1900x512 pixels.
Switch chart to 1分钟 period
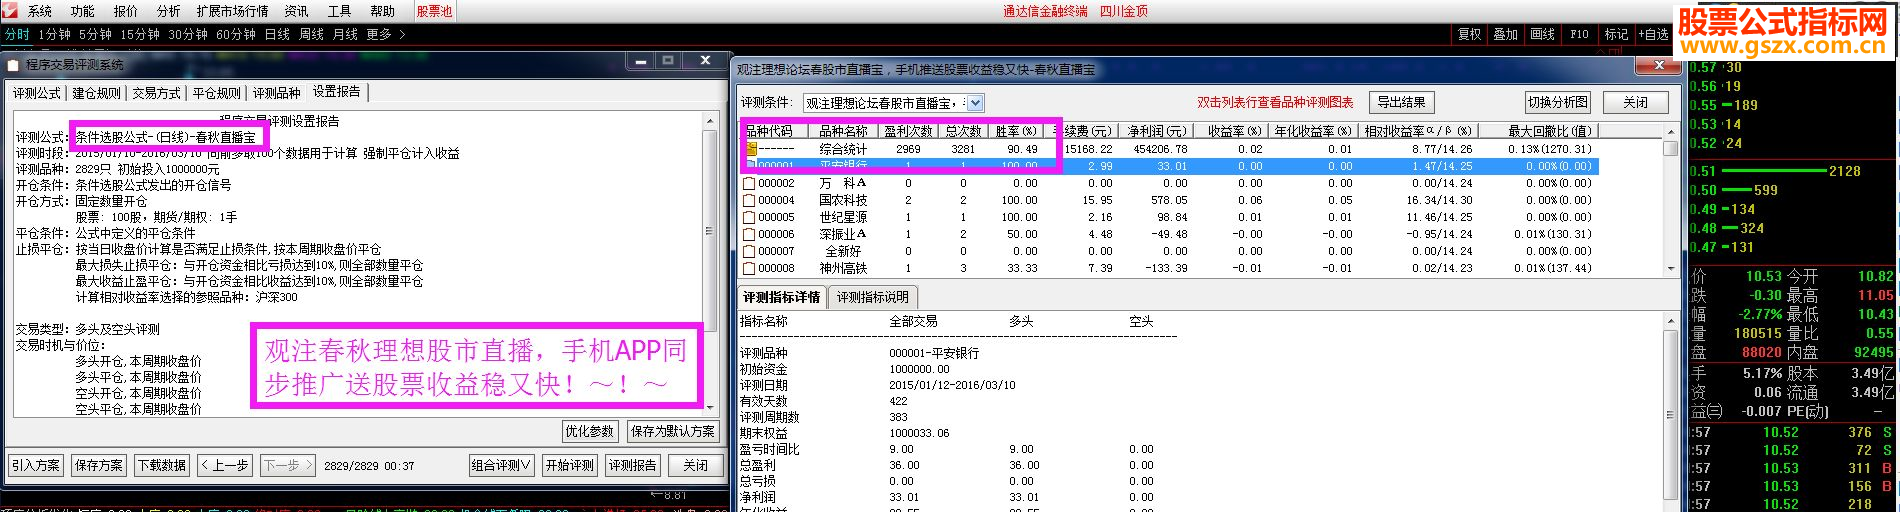click(55, 34)
